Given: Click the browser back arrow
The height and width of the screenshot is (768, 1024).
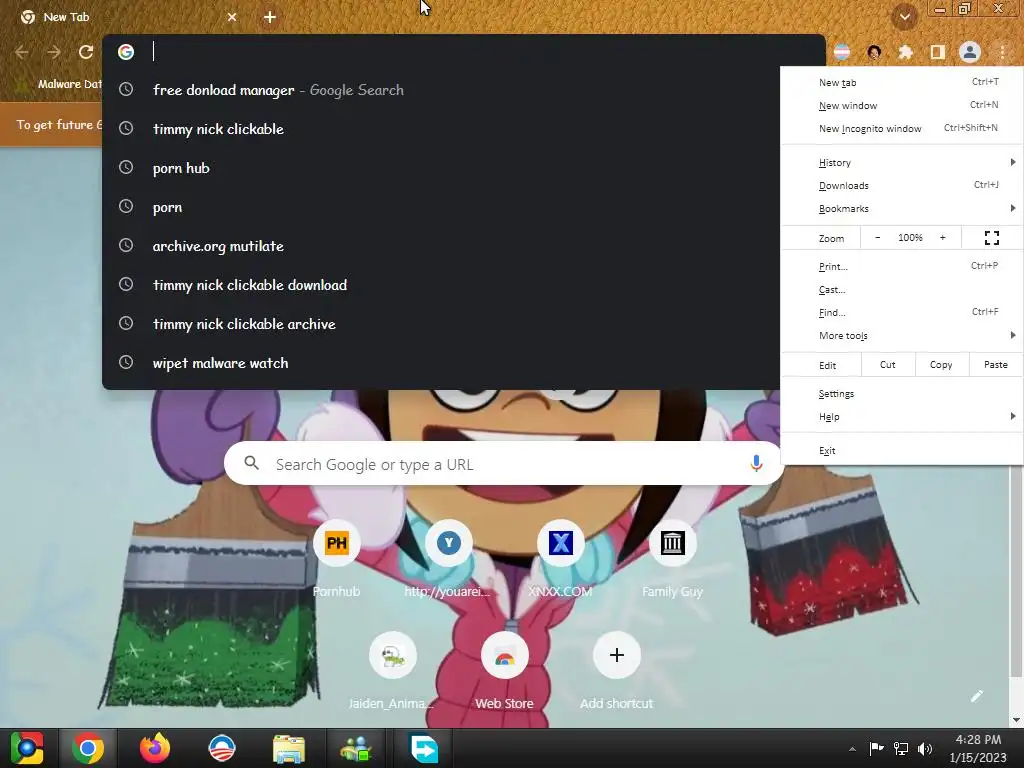Looking at the screenshot, I should click(x=22, y=52).
